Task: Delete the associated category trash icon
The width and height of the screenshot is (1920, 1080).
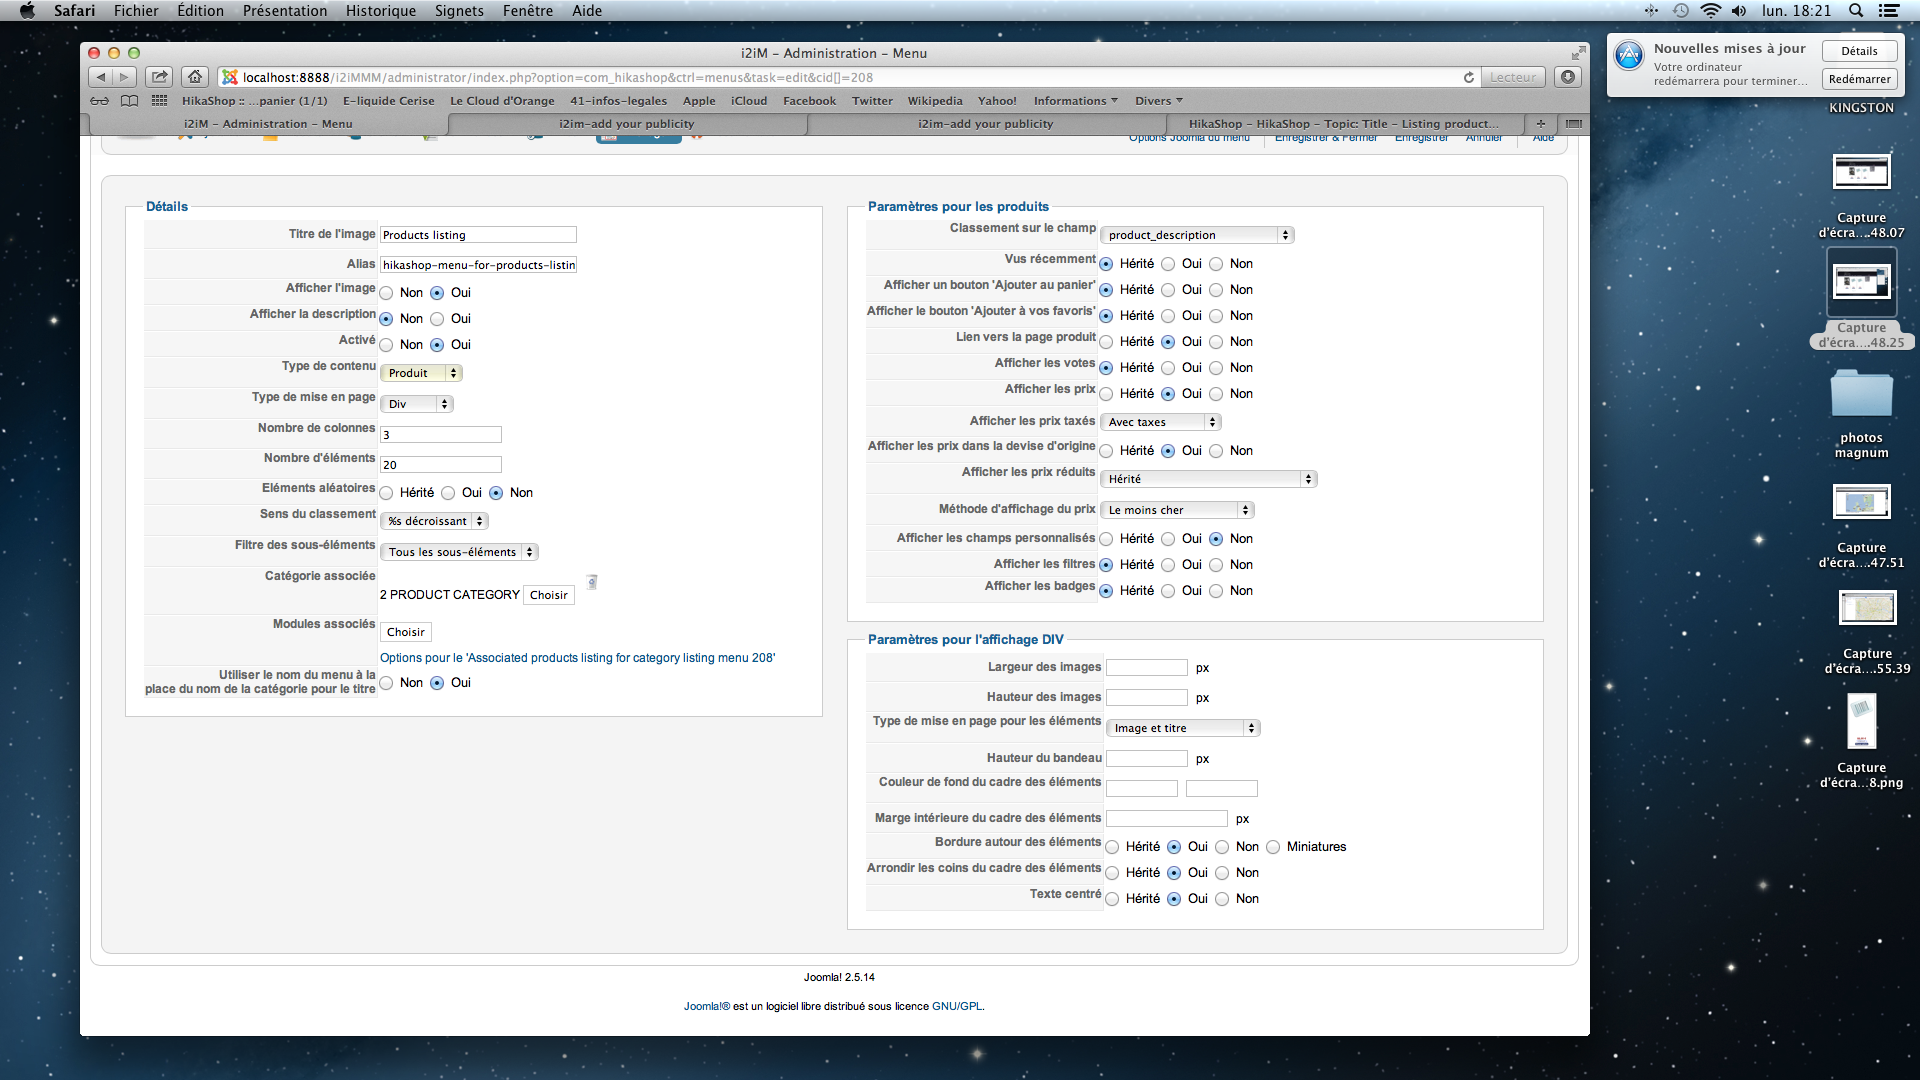Action: 592,582
